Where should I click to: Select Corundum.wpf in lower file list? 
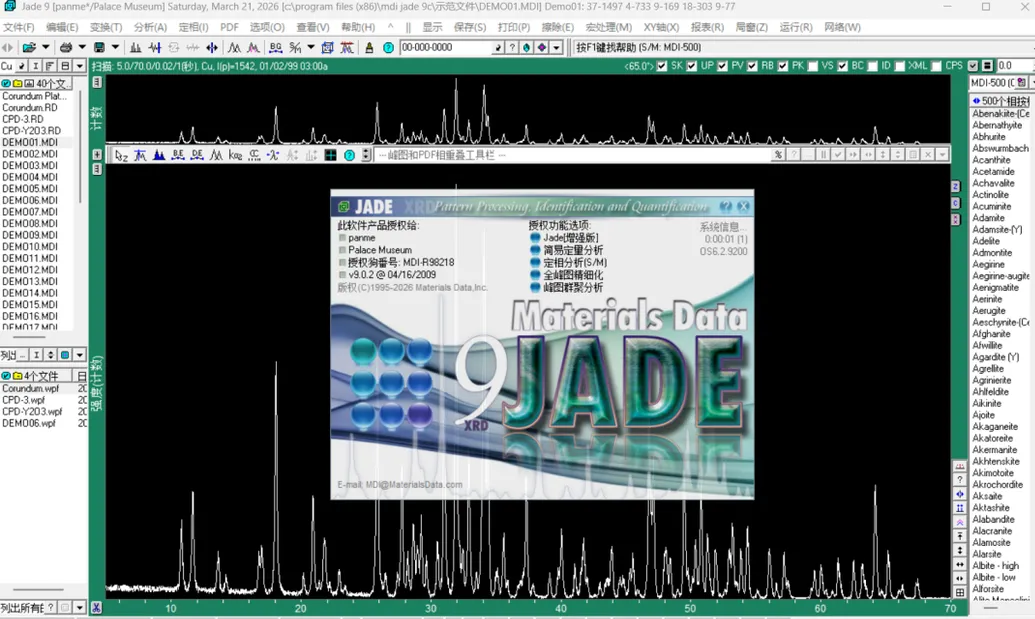click(x=30, y=389)
